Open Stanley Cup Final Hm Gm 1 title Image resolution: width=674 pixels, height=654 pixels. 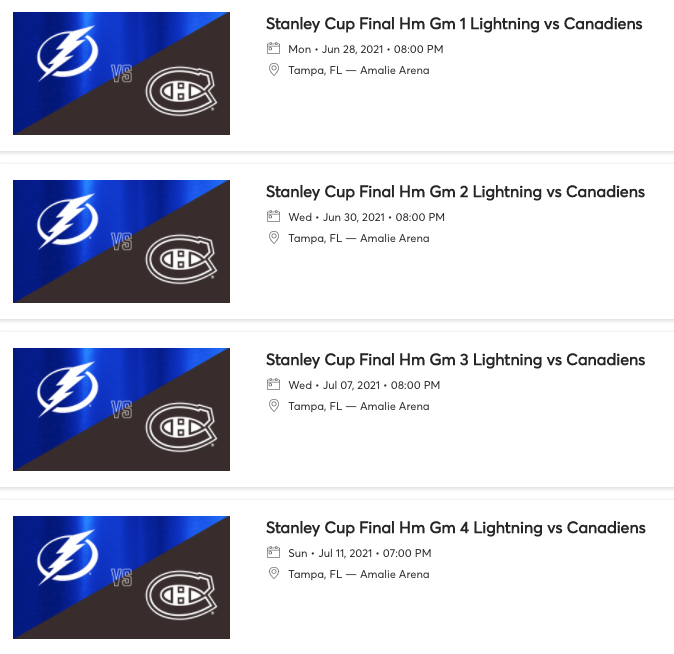(x=455, y=24)
